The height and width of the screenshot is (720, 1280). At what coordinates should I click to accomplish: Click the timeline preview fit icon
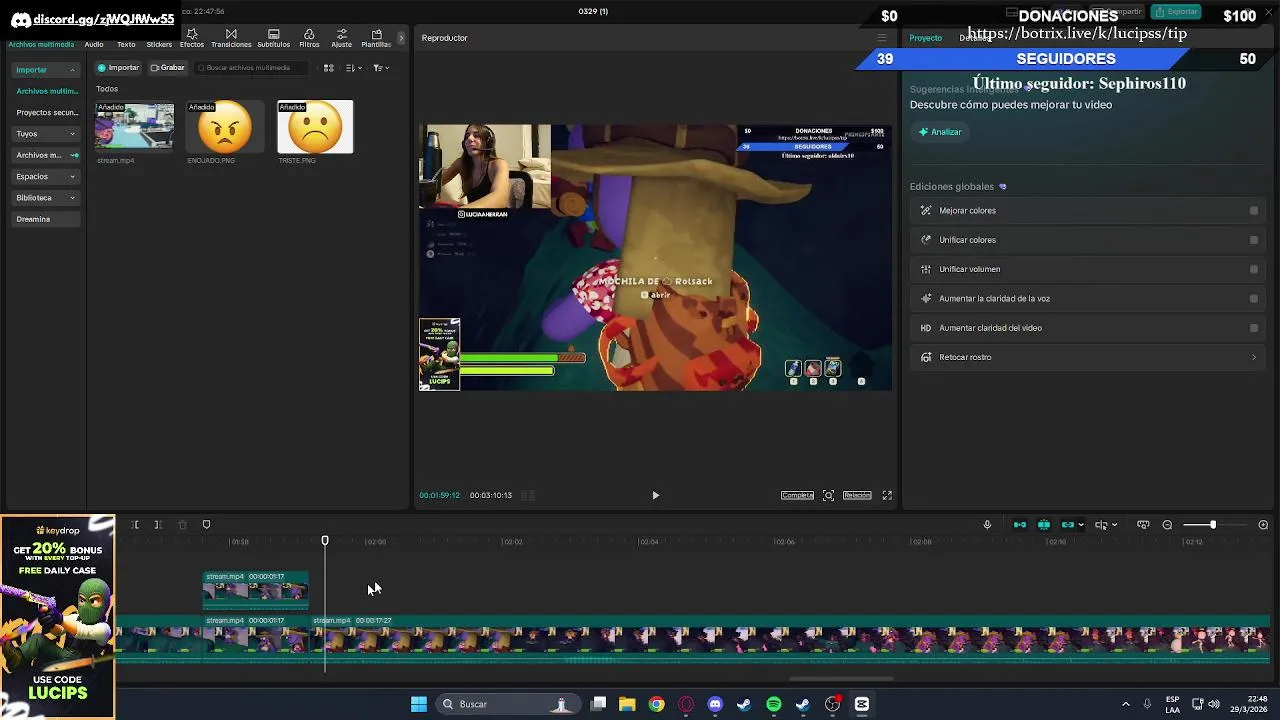tap(1143, 525)
